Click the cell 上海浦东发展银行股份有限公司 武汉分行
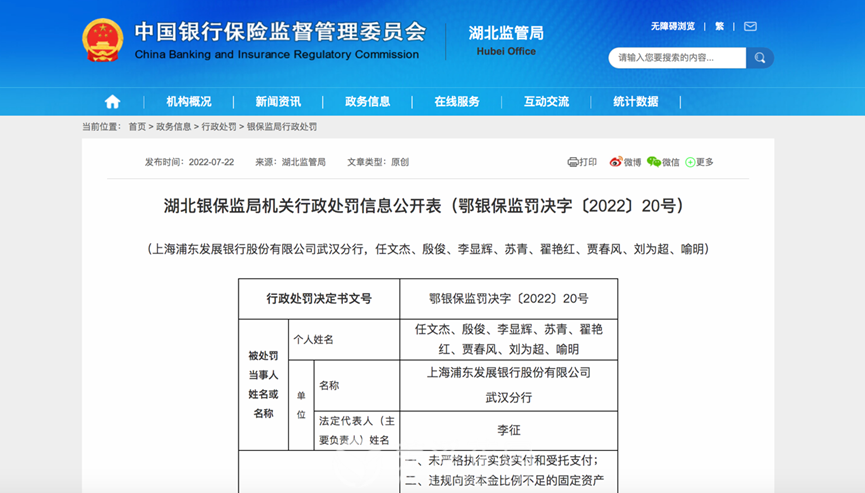Screen dimensions: 865x493 pos(509,385)
